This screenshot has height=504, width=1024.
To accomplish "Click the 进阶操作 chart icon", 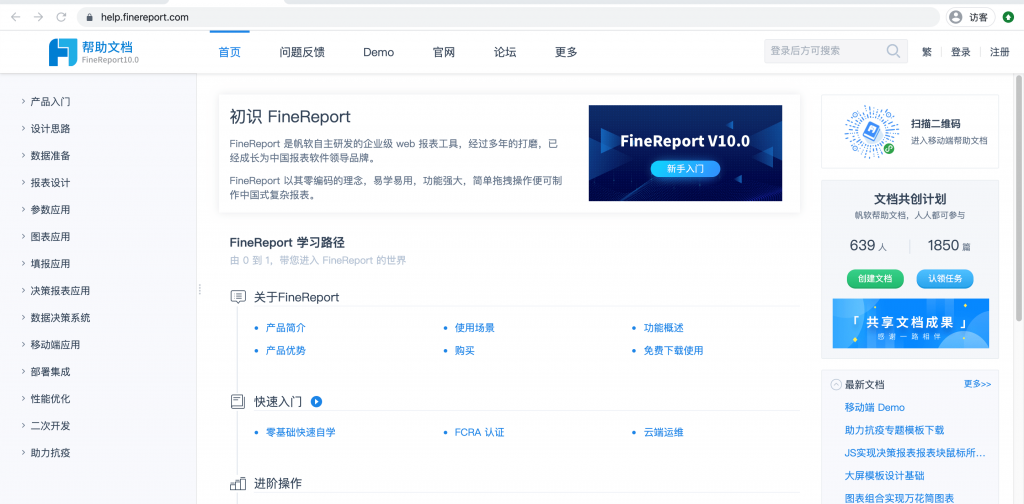I will point(238,484).
